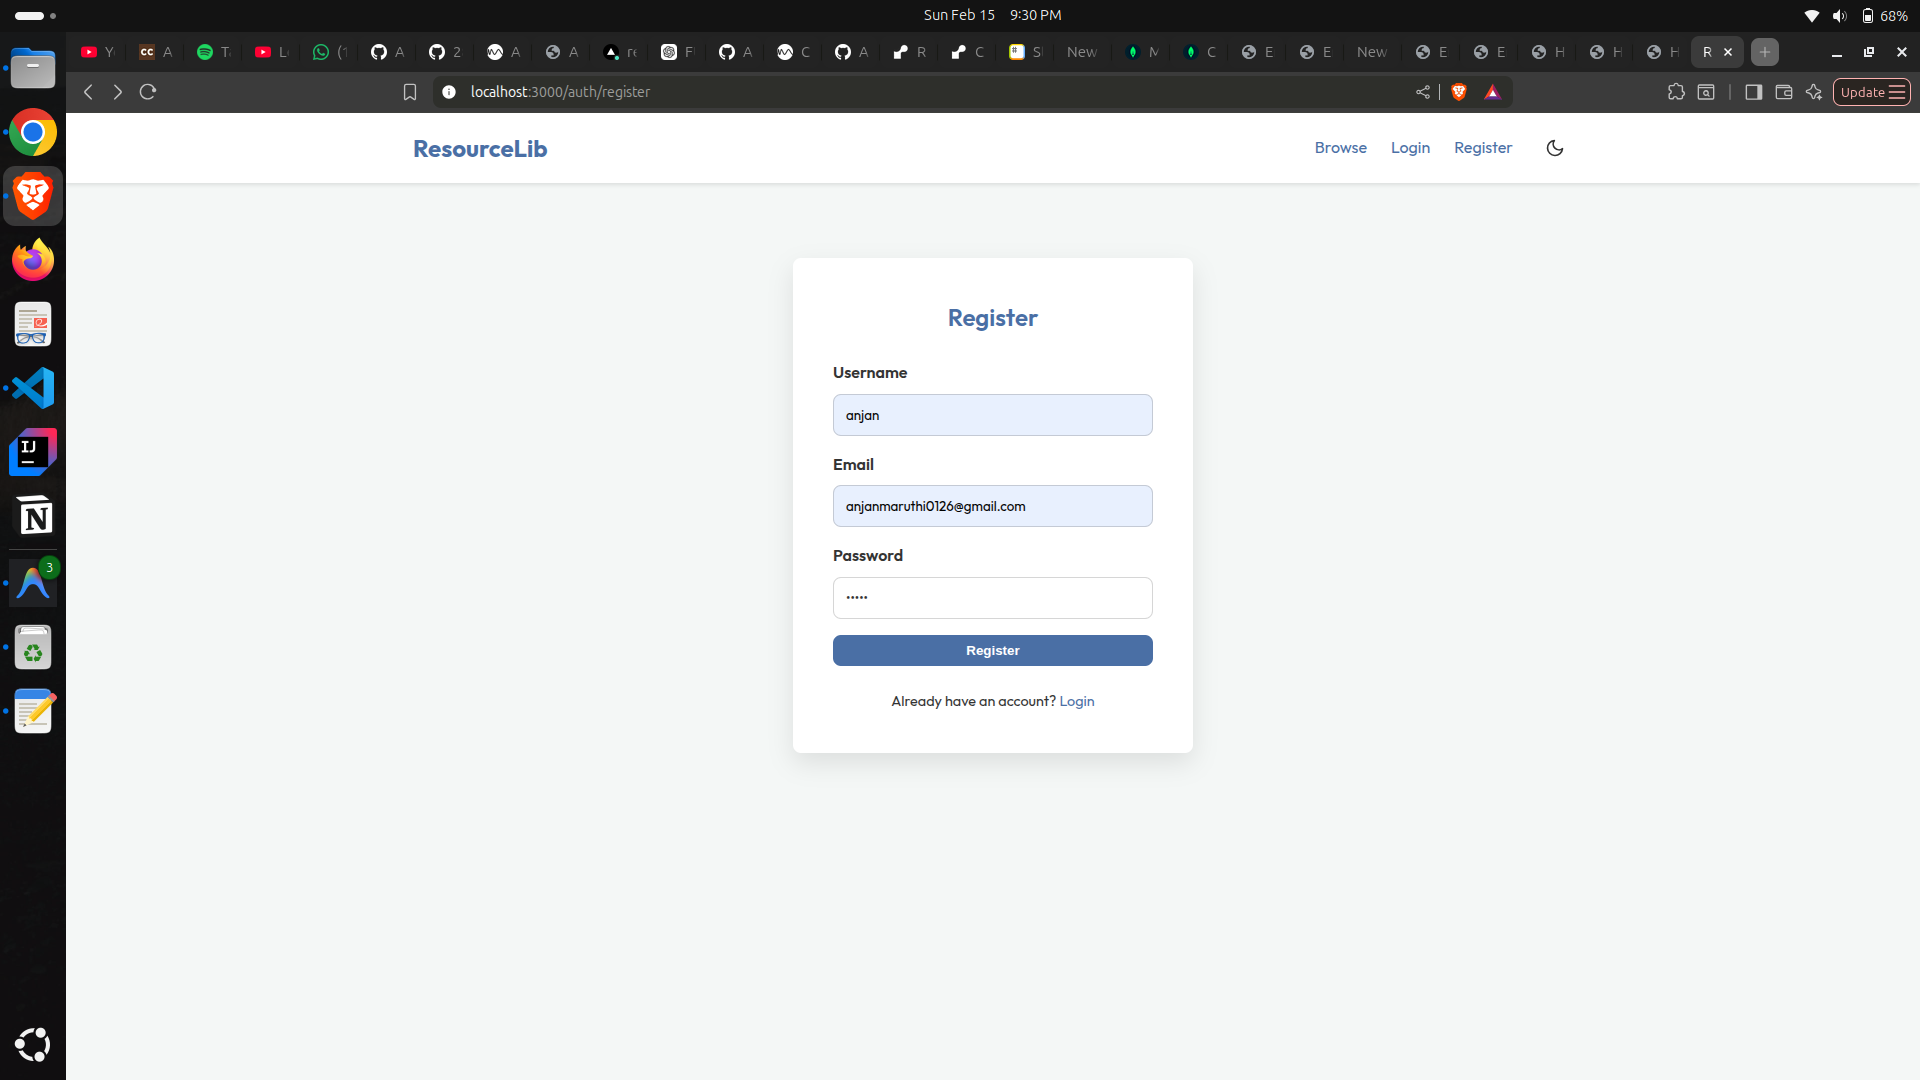The height and width of the screenshot is (1080, 1920).
Task: Launch Visual Studio Code from the dock
Action: click(33, 388)
